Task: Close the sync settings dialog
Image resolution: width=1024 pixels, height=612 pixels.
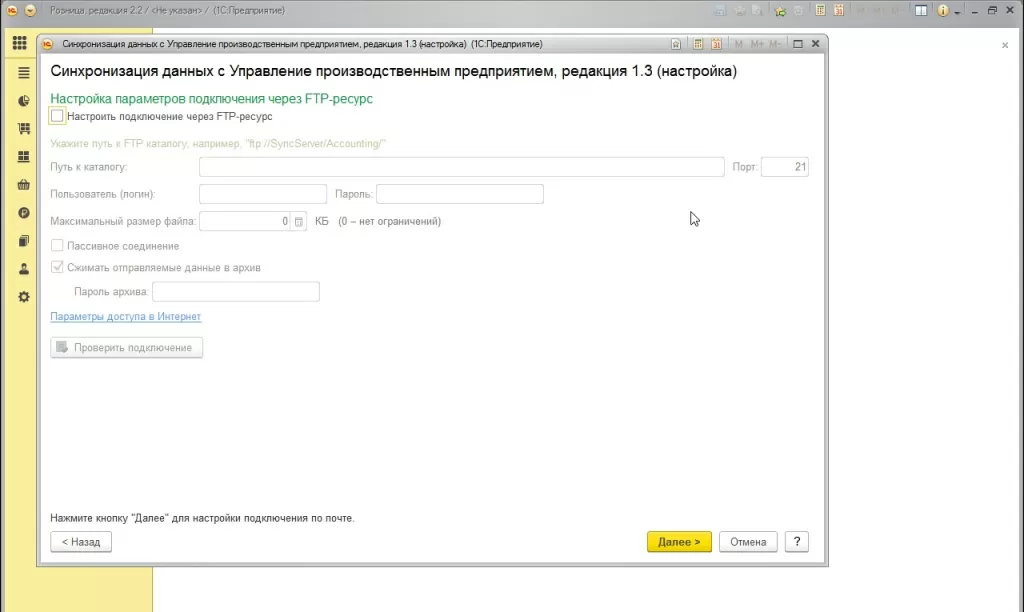Action: pyautogui.click(x=816, y=44)
